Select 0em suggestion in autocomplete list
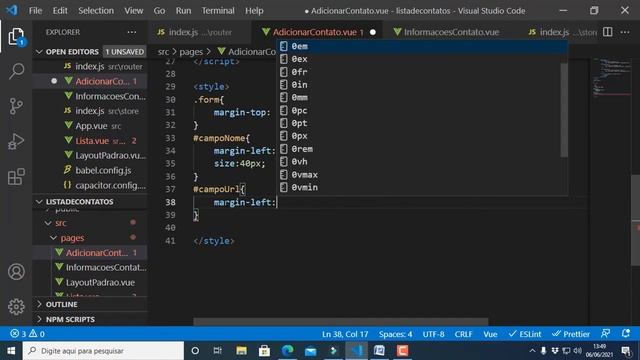The image size is (640, 360). pos(421,46)
